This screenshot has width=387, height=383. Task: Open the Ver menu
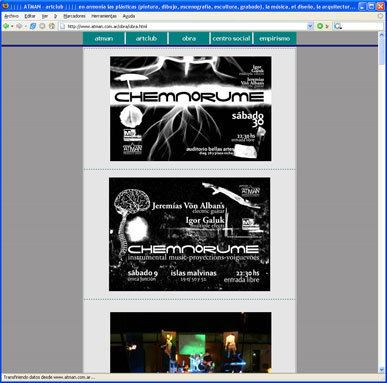point(45,16)
